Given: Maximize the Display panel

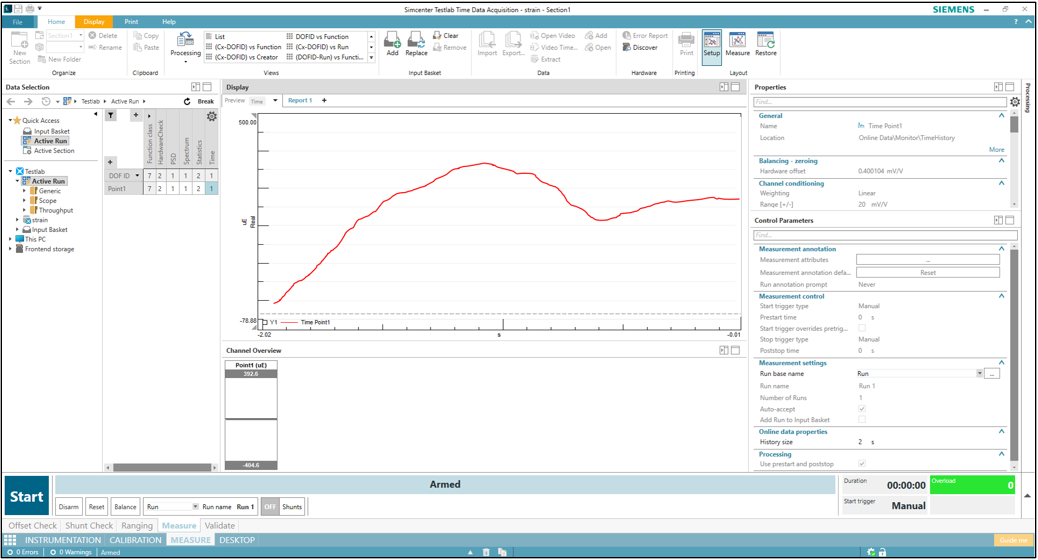Looking at the screenshot, I should [735, 87].
